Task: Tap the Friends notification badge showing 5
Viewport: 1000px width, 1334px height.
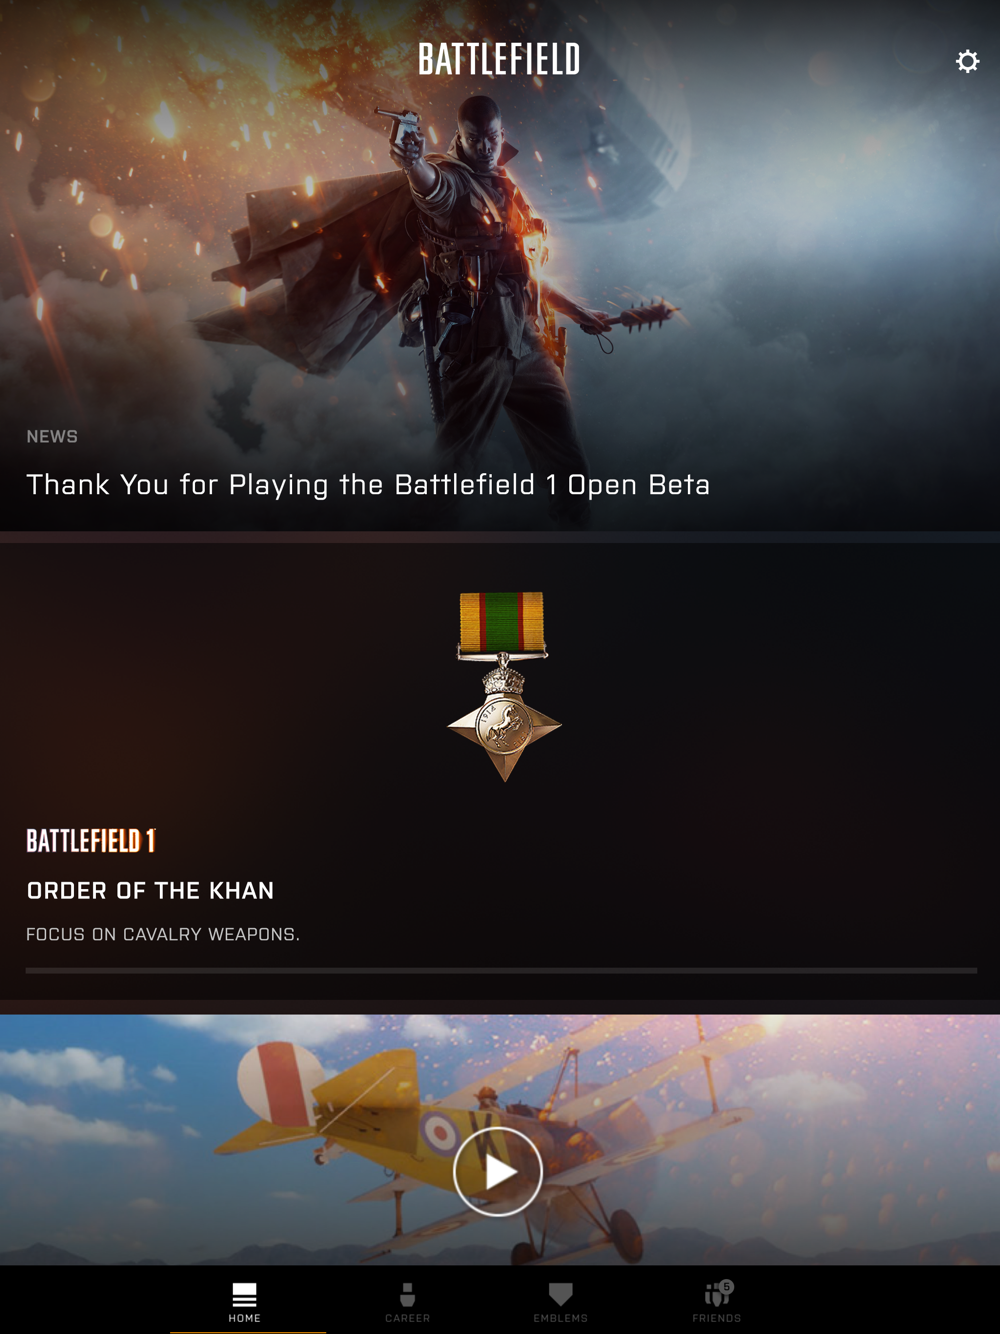Action: click(727, 1287)
